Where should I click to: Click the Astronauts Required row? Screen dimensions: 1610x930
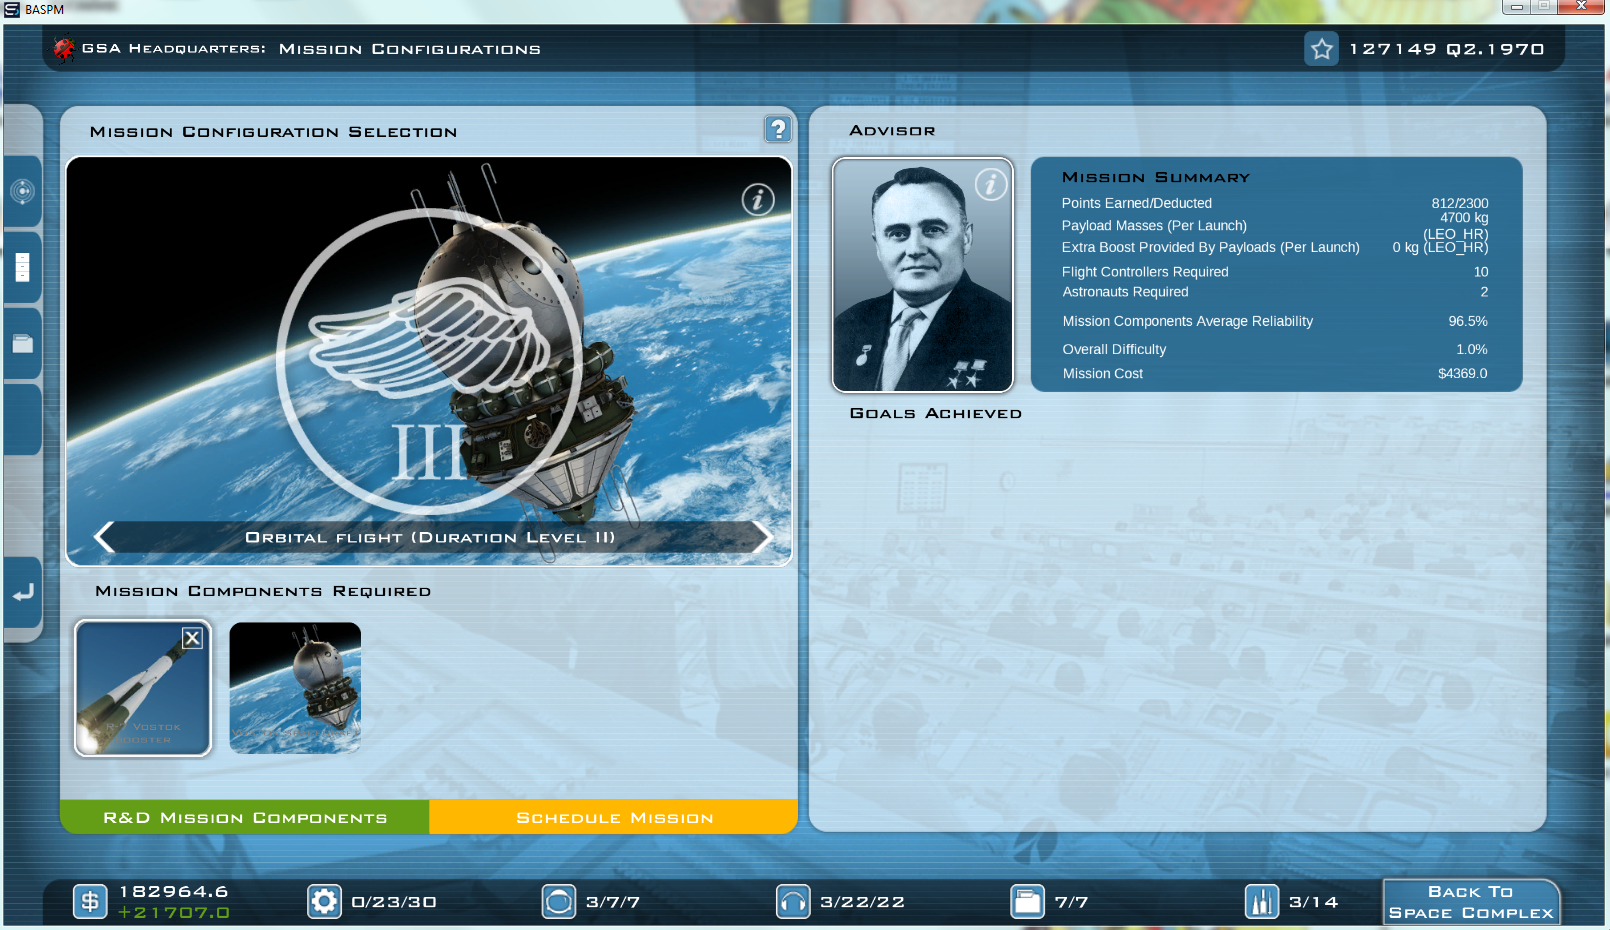click(1275, 292)
